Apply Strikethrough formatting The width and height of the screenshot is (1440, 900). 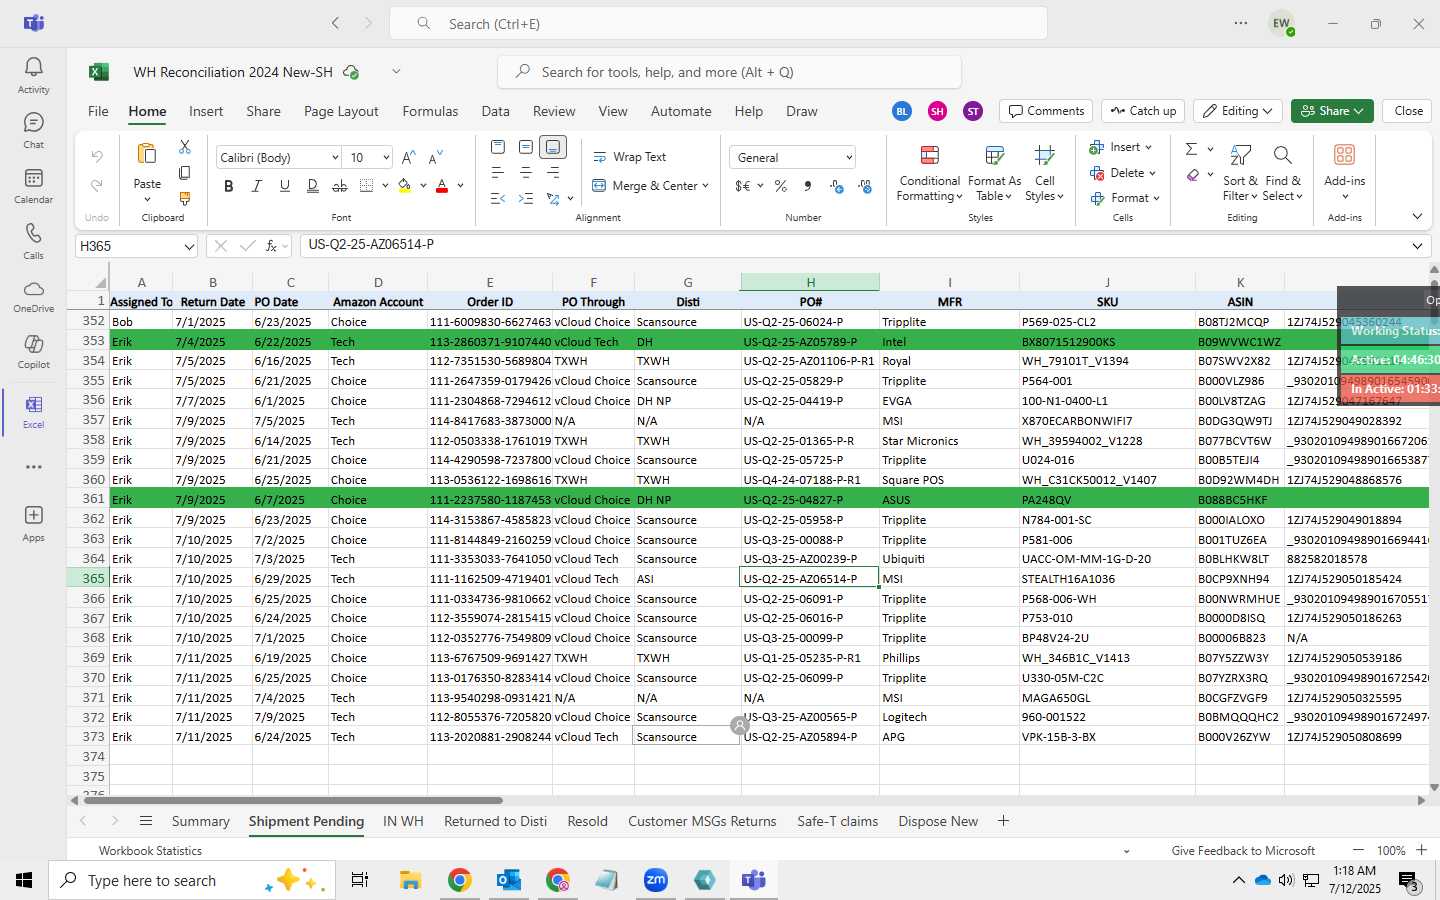(x=340, y=186)
